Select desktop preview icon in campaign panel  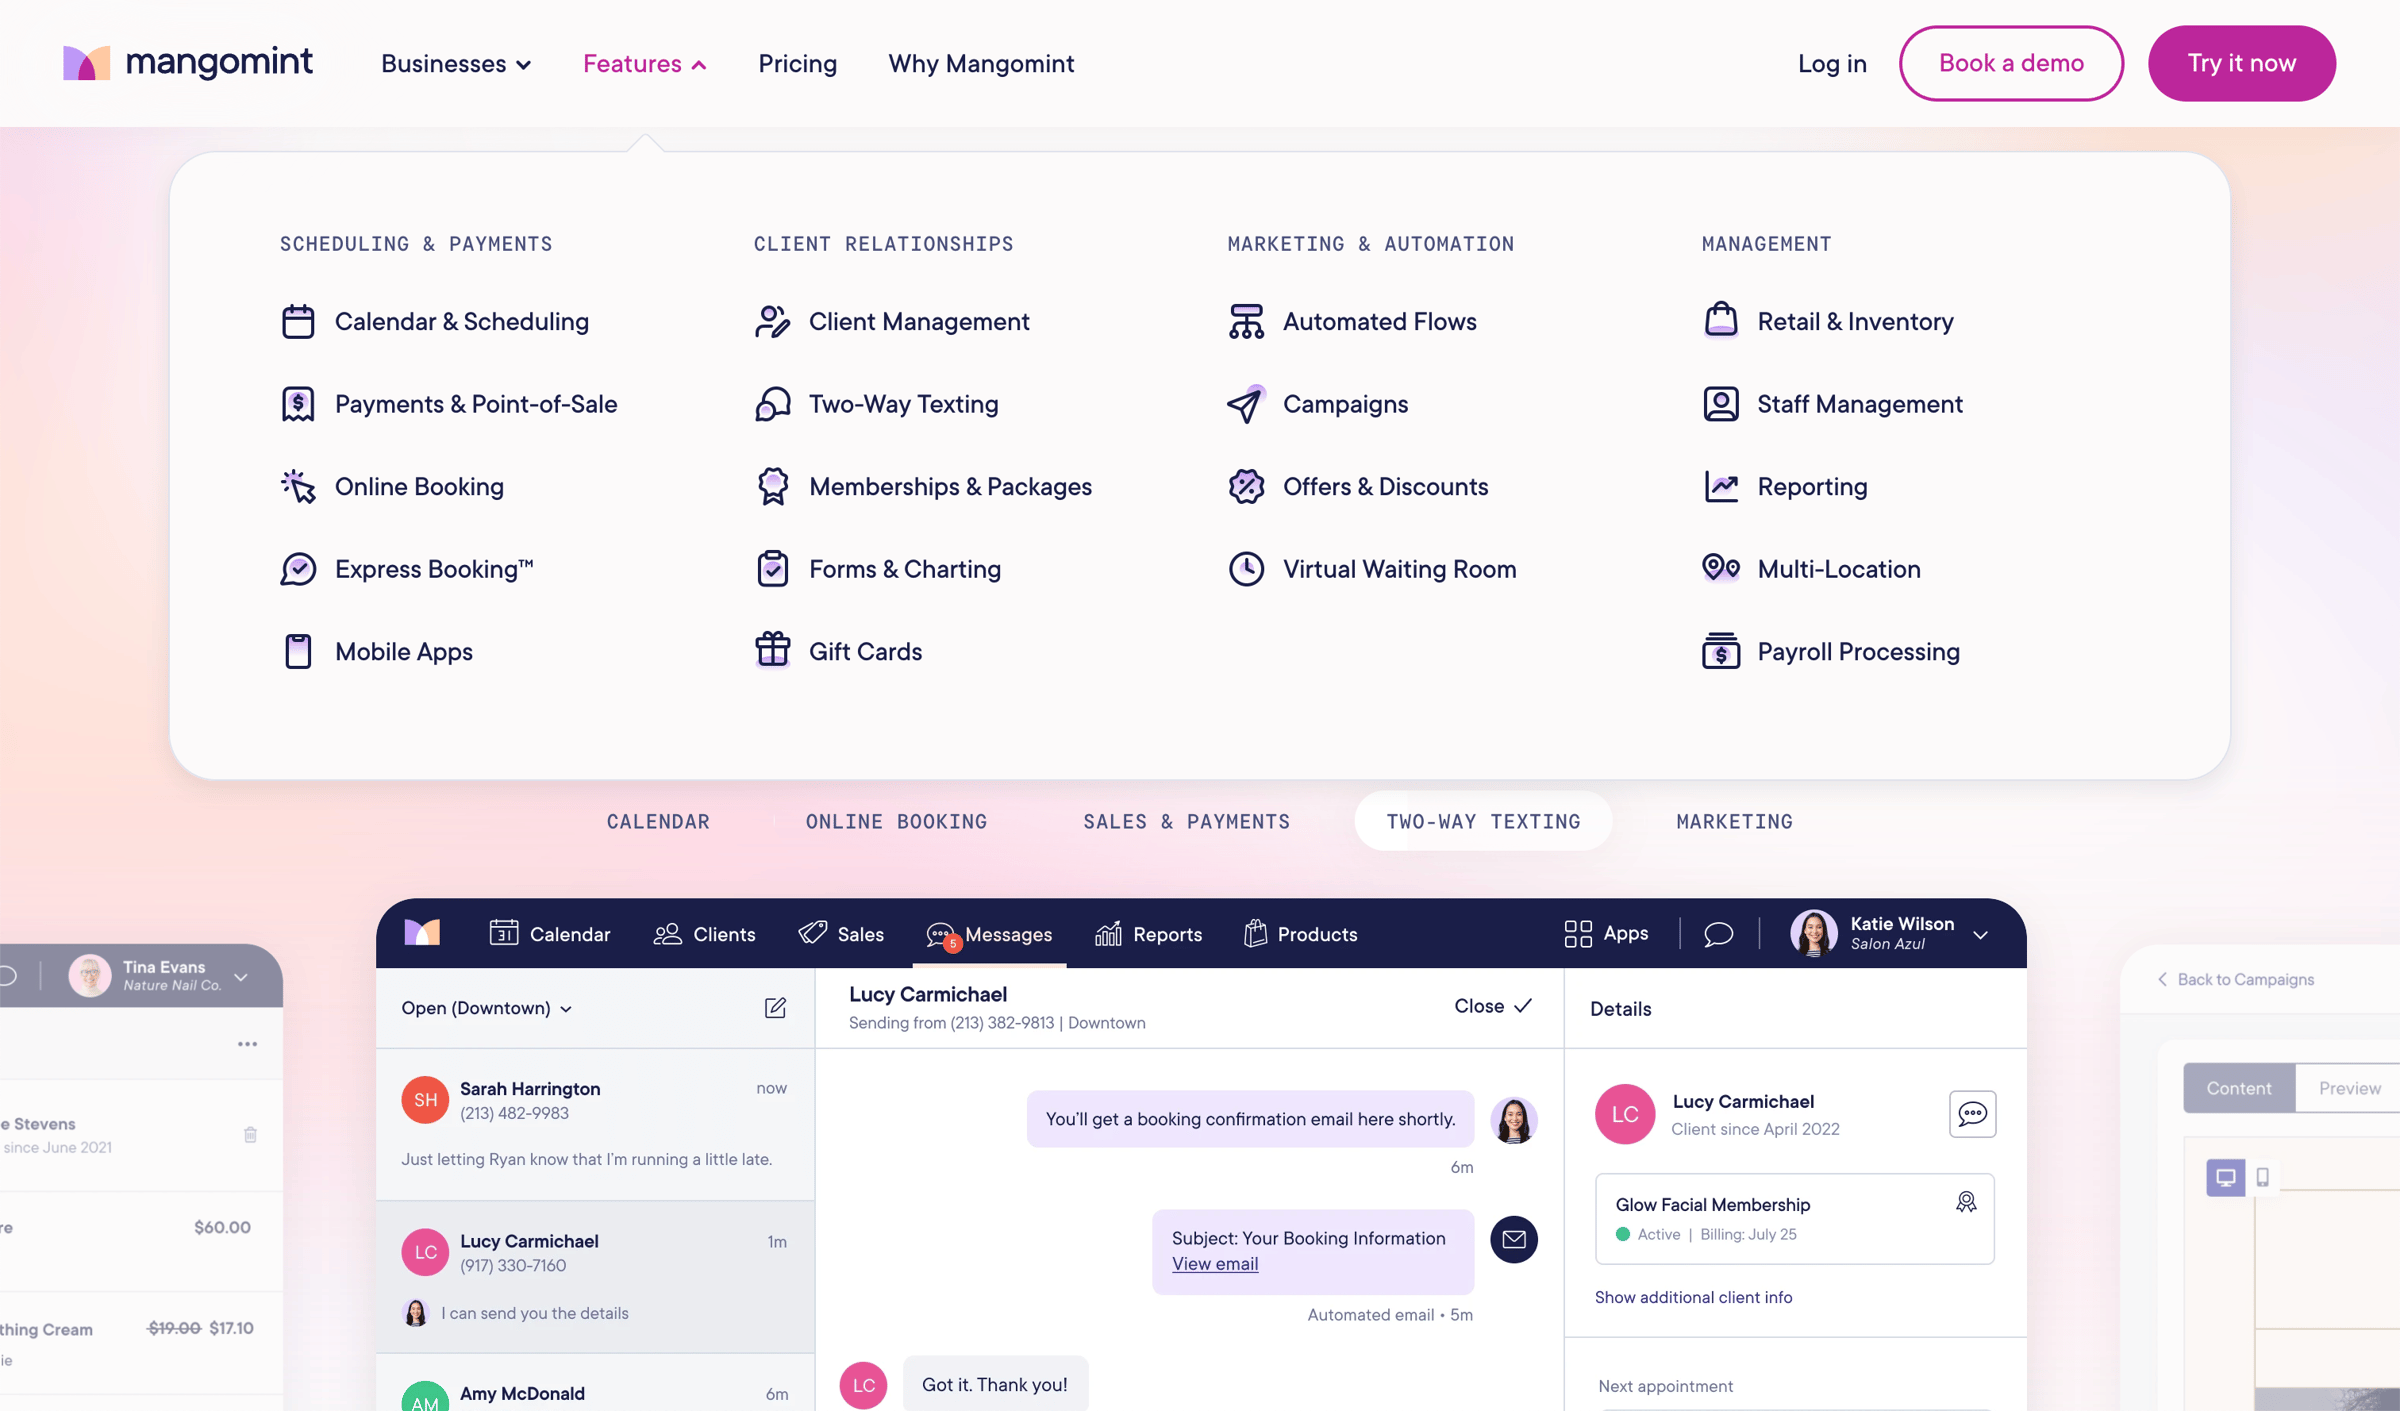2226,1177
